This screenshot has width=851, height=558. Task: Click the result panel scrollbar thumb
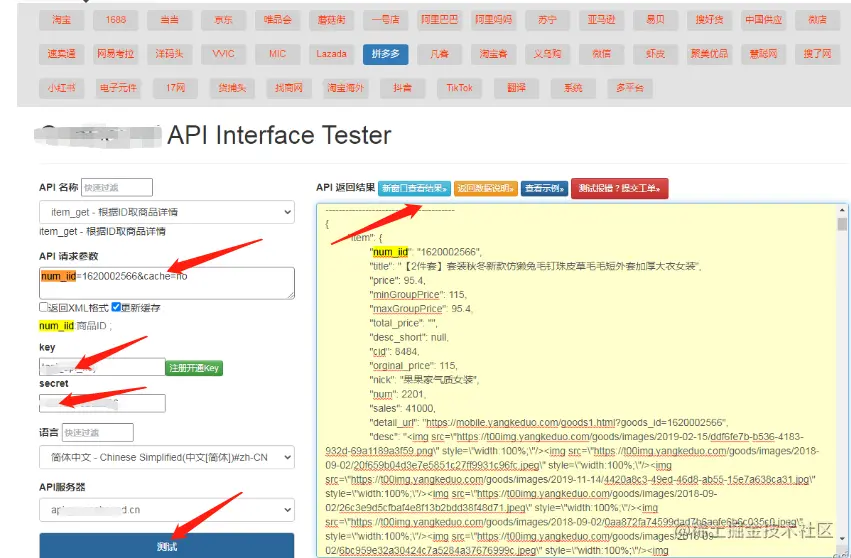coord(842,224)
